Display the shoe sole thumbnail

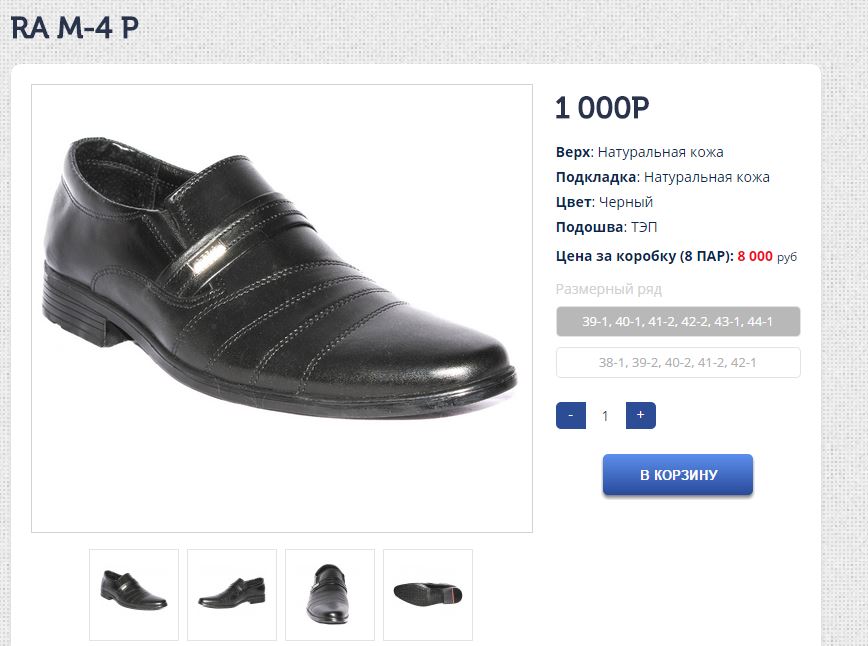pos(428,594)
